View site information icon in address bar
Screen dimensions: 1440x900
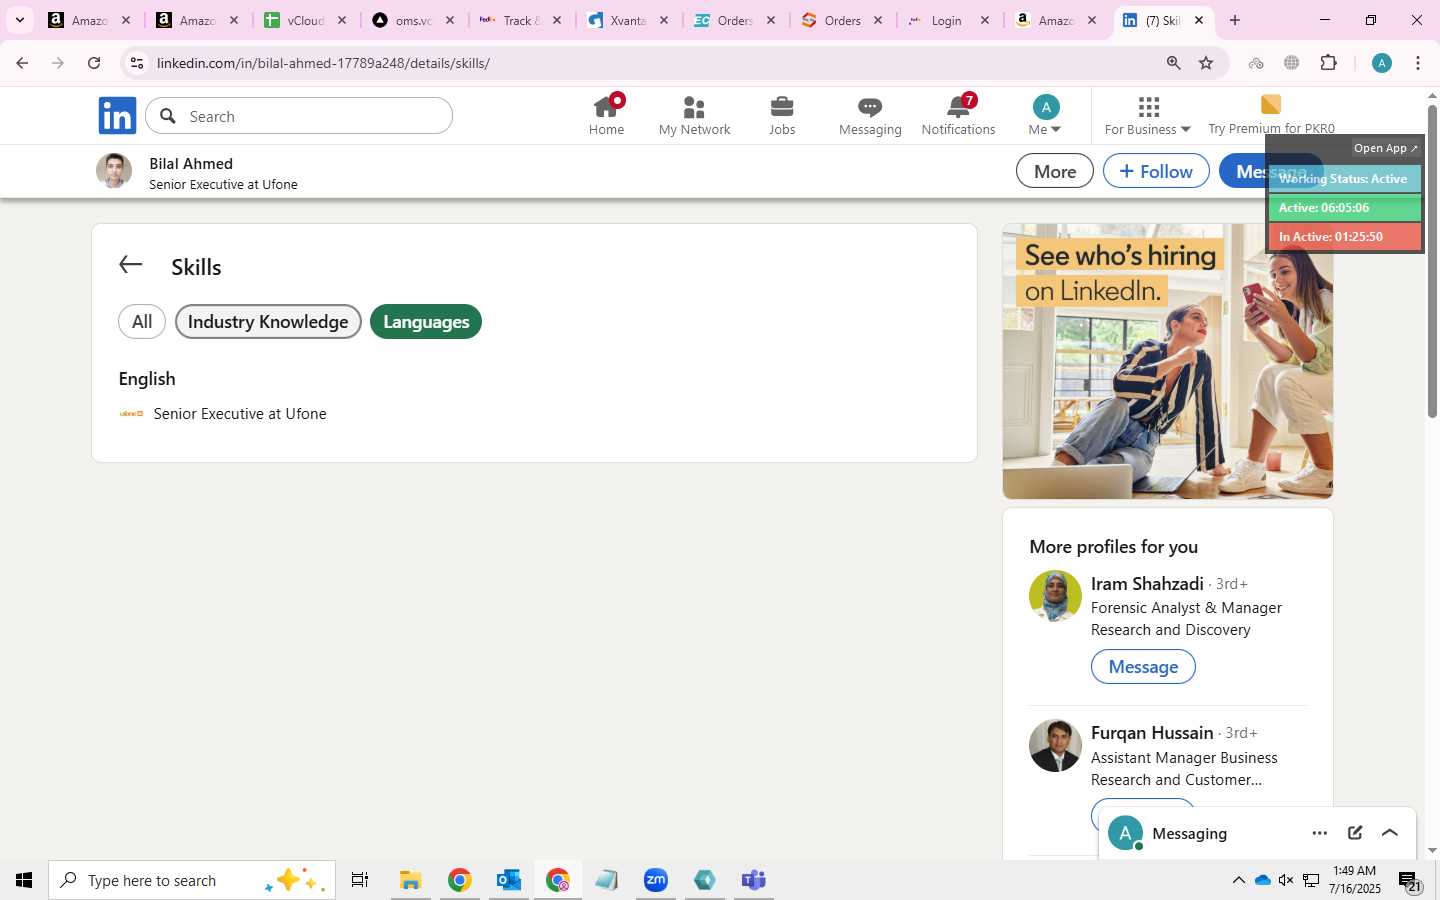(x=137, y=63)
